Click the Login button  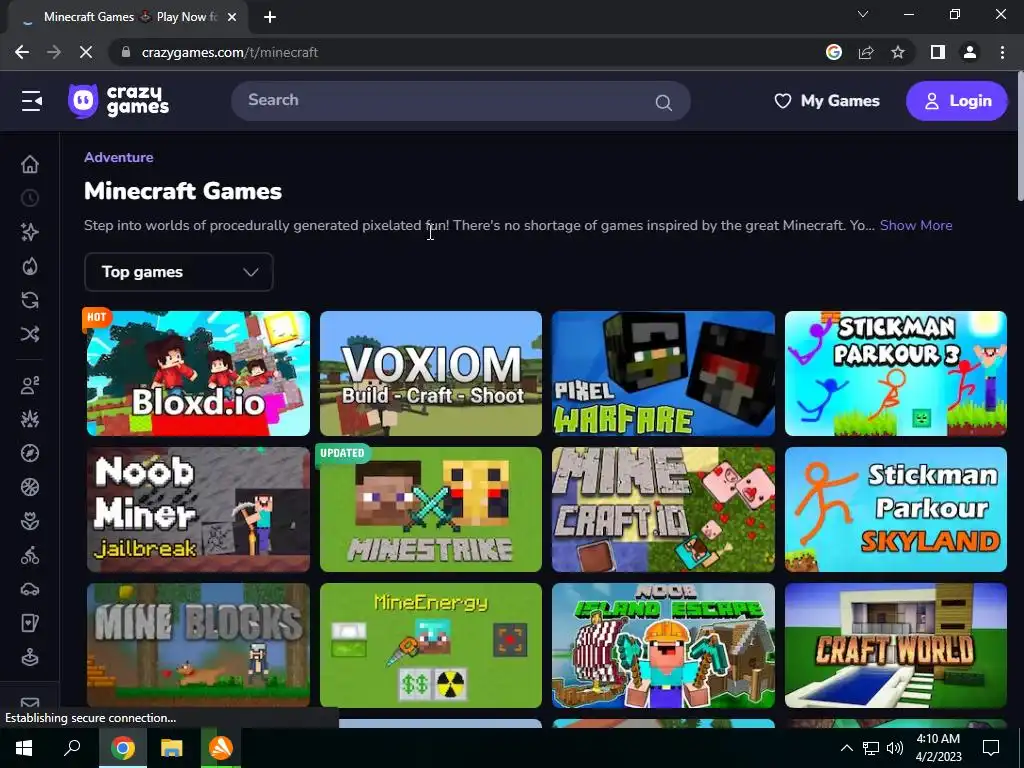tap(957, 101)
